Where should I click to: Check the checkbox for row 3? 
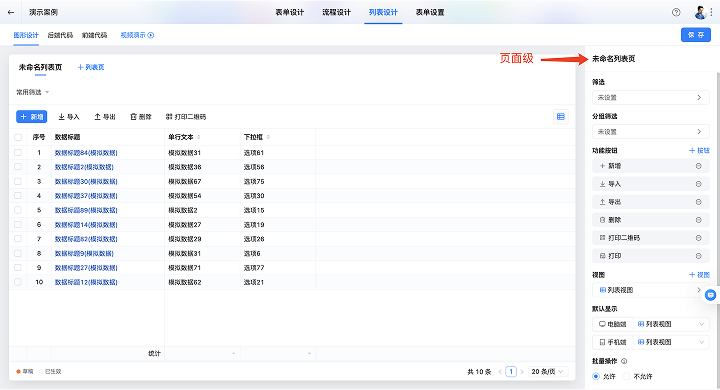(18, 181)
